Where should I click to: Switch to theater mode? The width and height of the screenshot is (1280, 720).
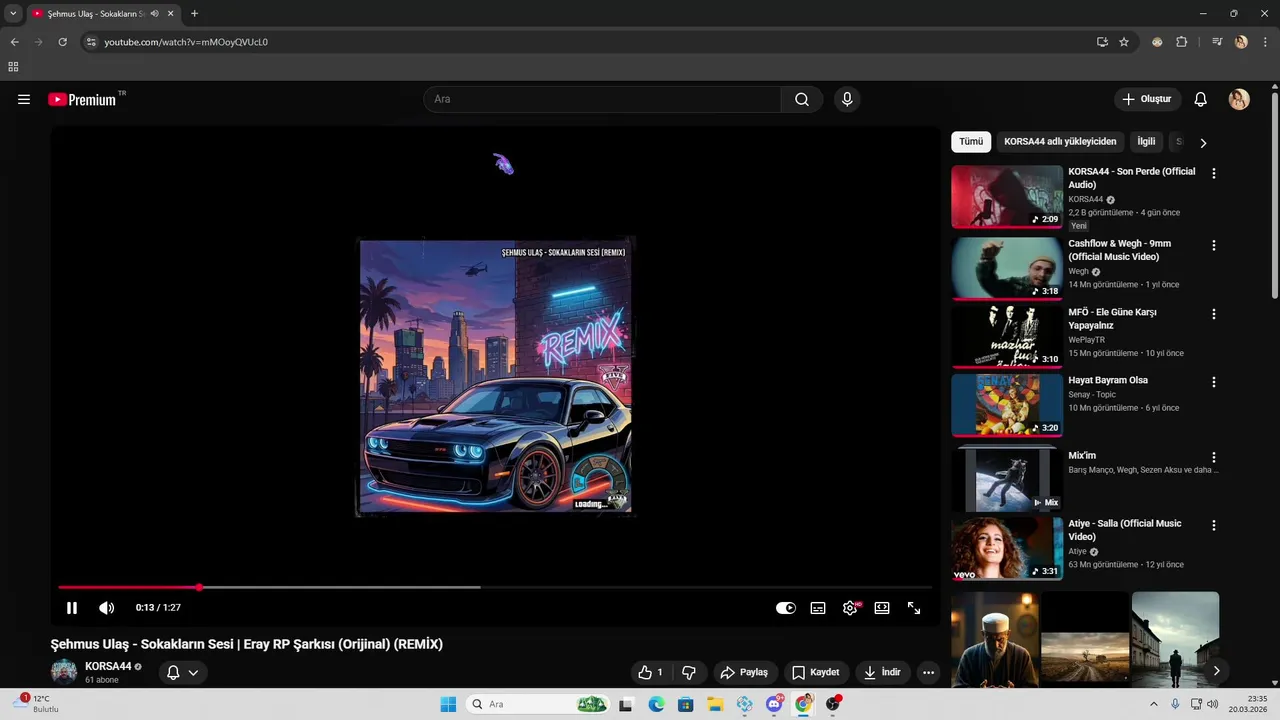point(882,608)
